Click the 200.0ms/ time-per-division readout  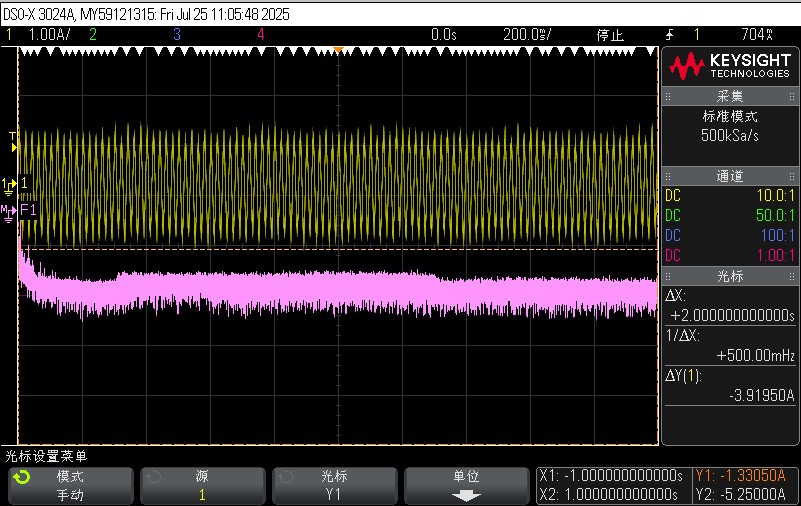pyautogui.click(x=526, y=34)
